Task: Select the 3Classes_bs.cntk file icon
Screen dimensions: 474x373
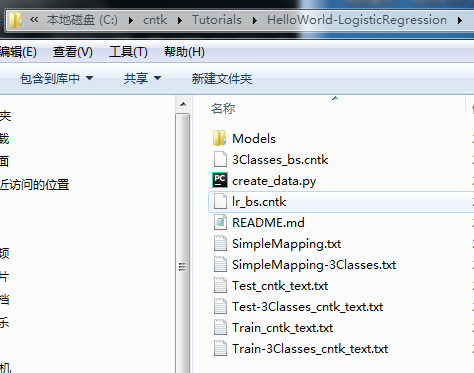Action: [220, 159]
